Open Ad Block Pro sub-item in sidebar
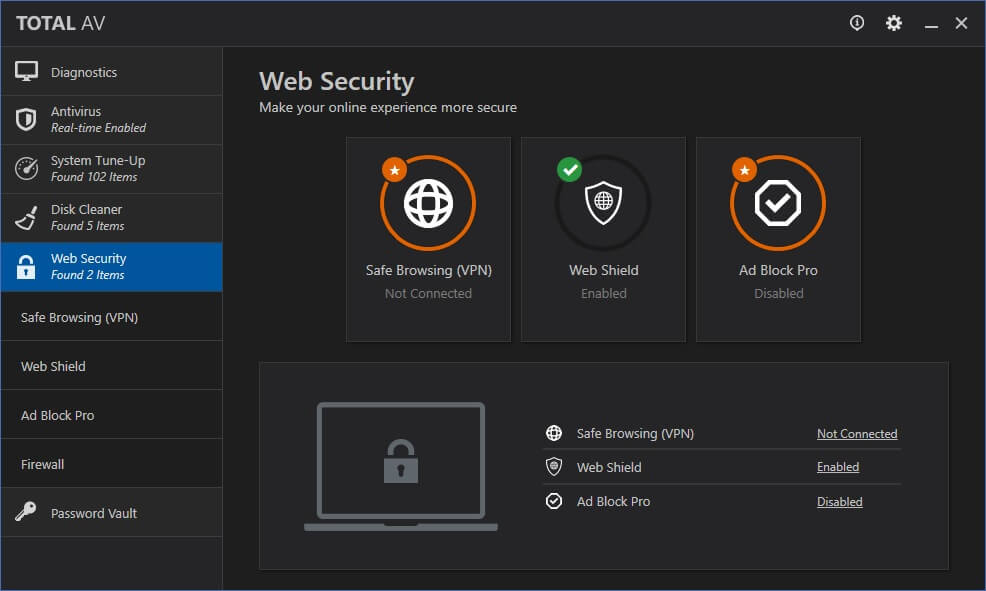The width and height of the screenshot is (986, 591). click(111, 415)
